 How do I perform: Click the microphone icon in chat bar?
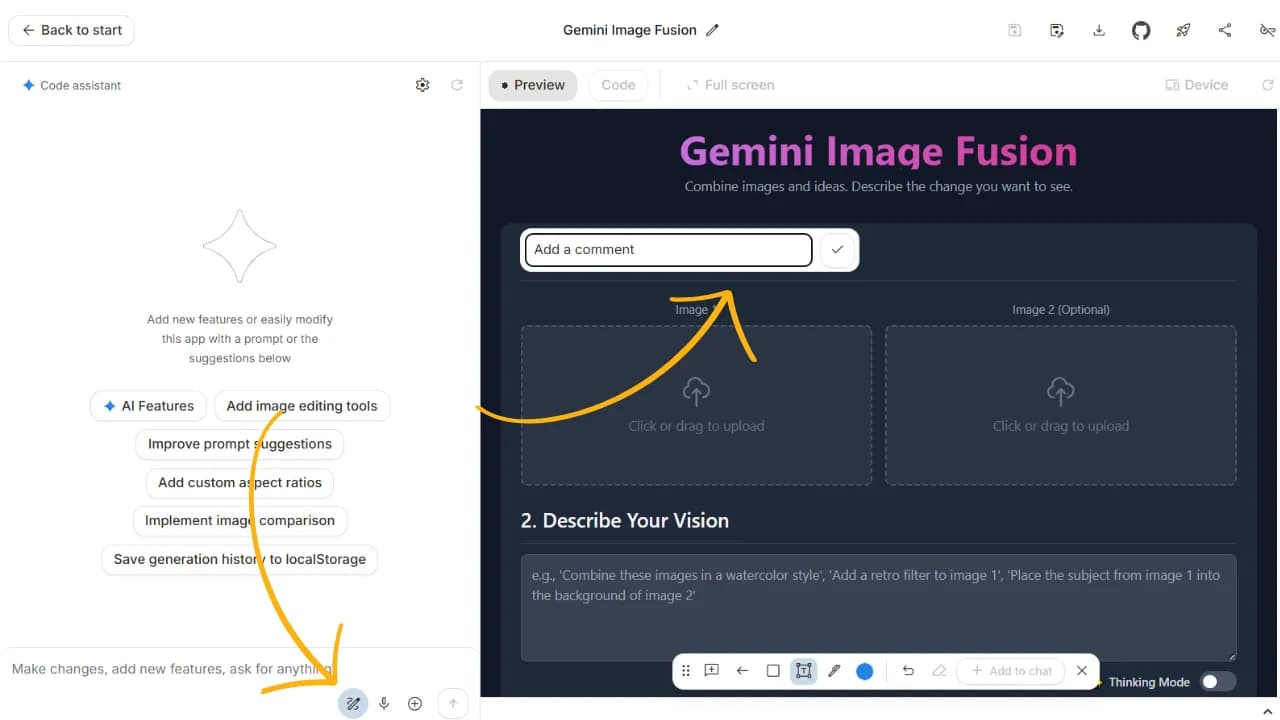coord(384,704)
